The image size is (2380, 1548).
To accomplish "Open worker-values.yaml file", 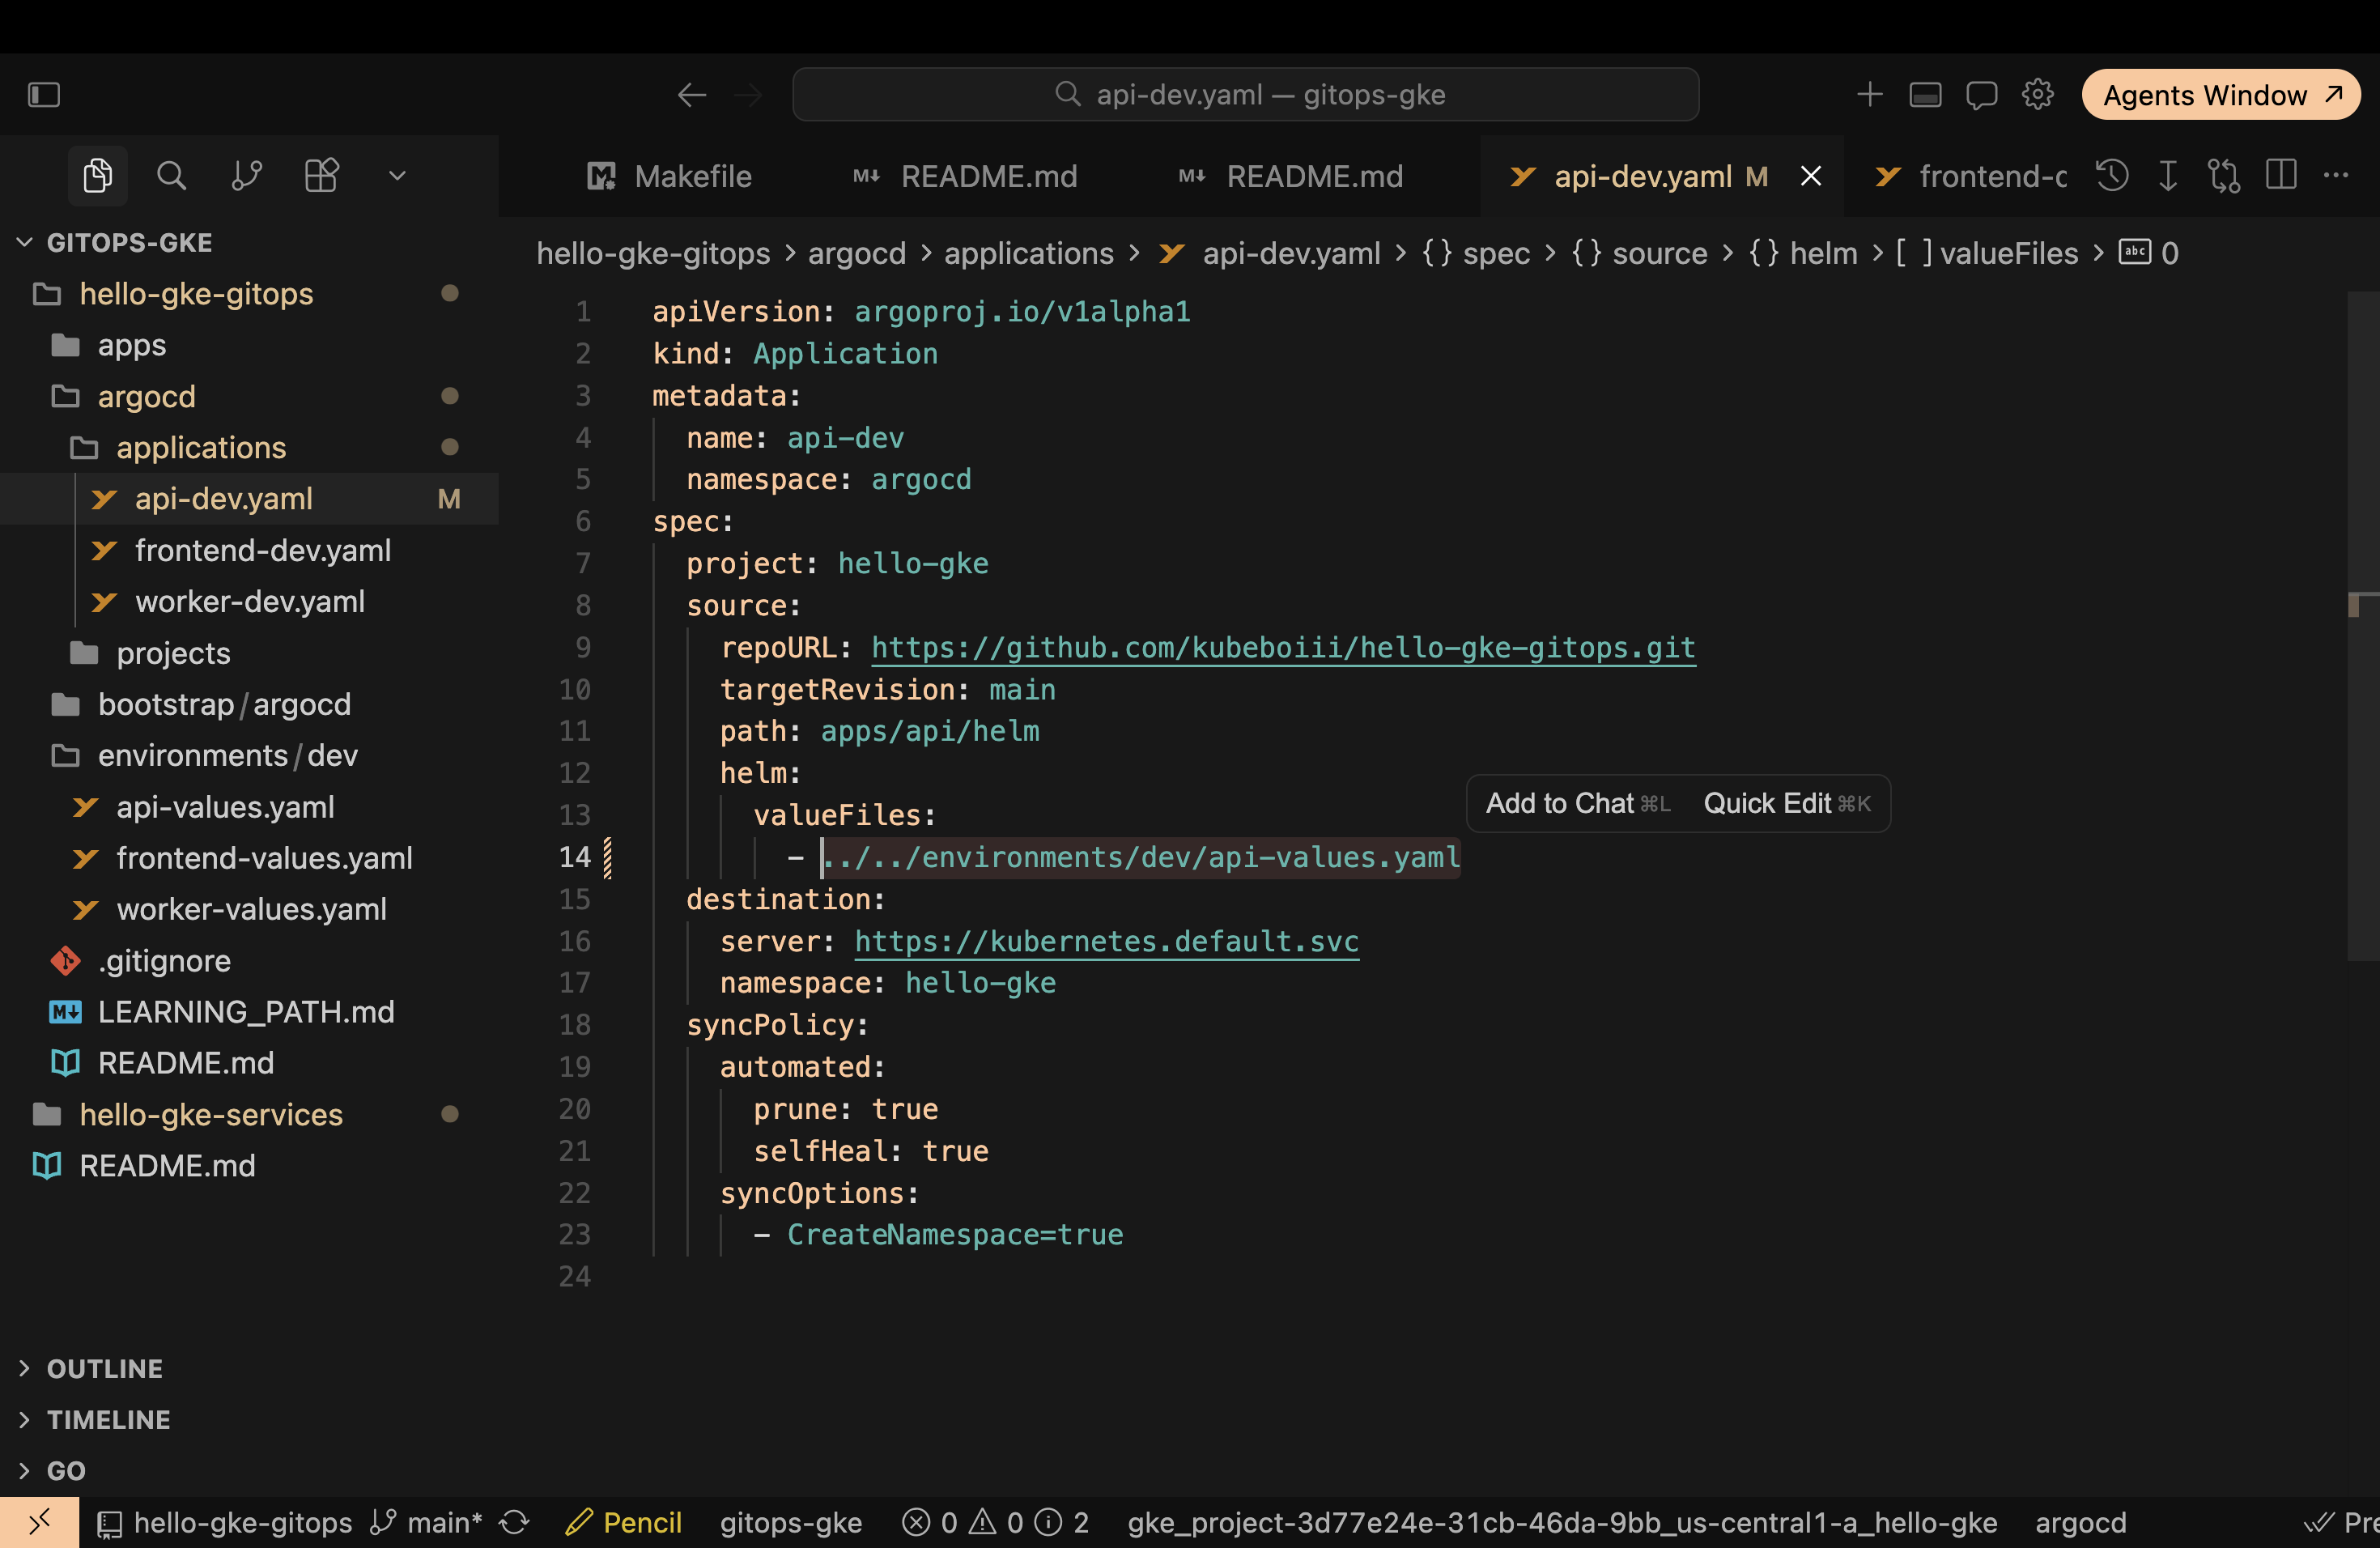I will (x=251, y=910).
